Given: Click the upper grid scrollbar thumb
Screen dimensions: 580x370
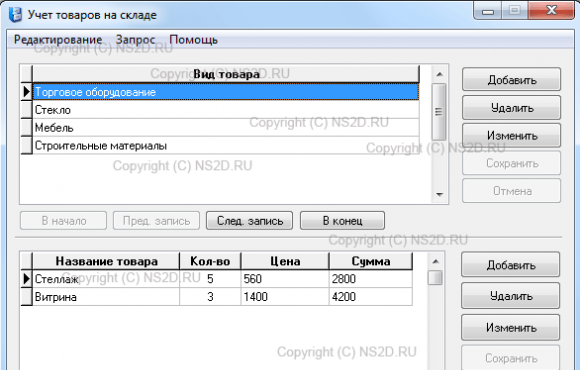Looking at the screenshot, I should pos(439,112).
